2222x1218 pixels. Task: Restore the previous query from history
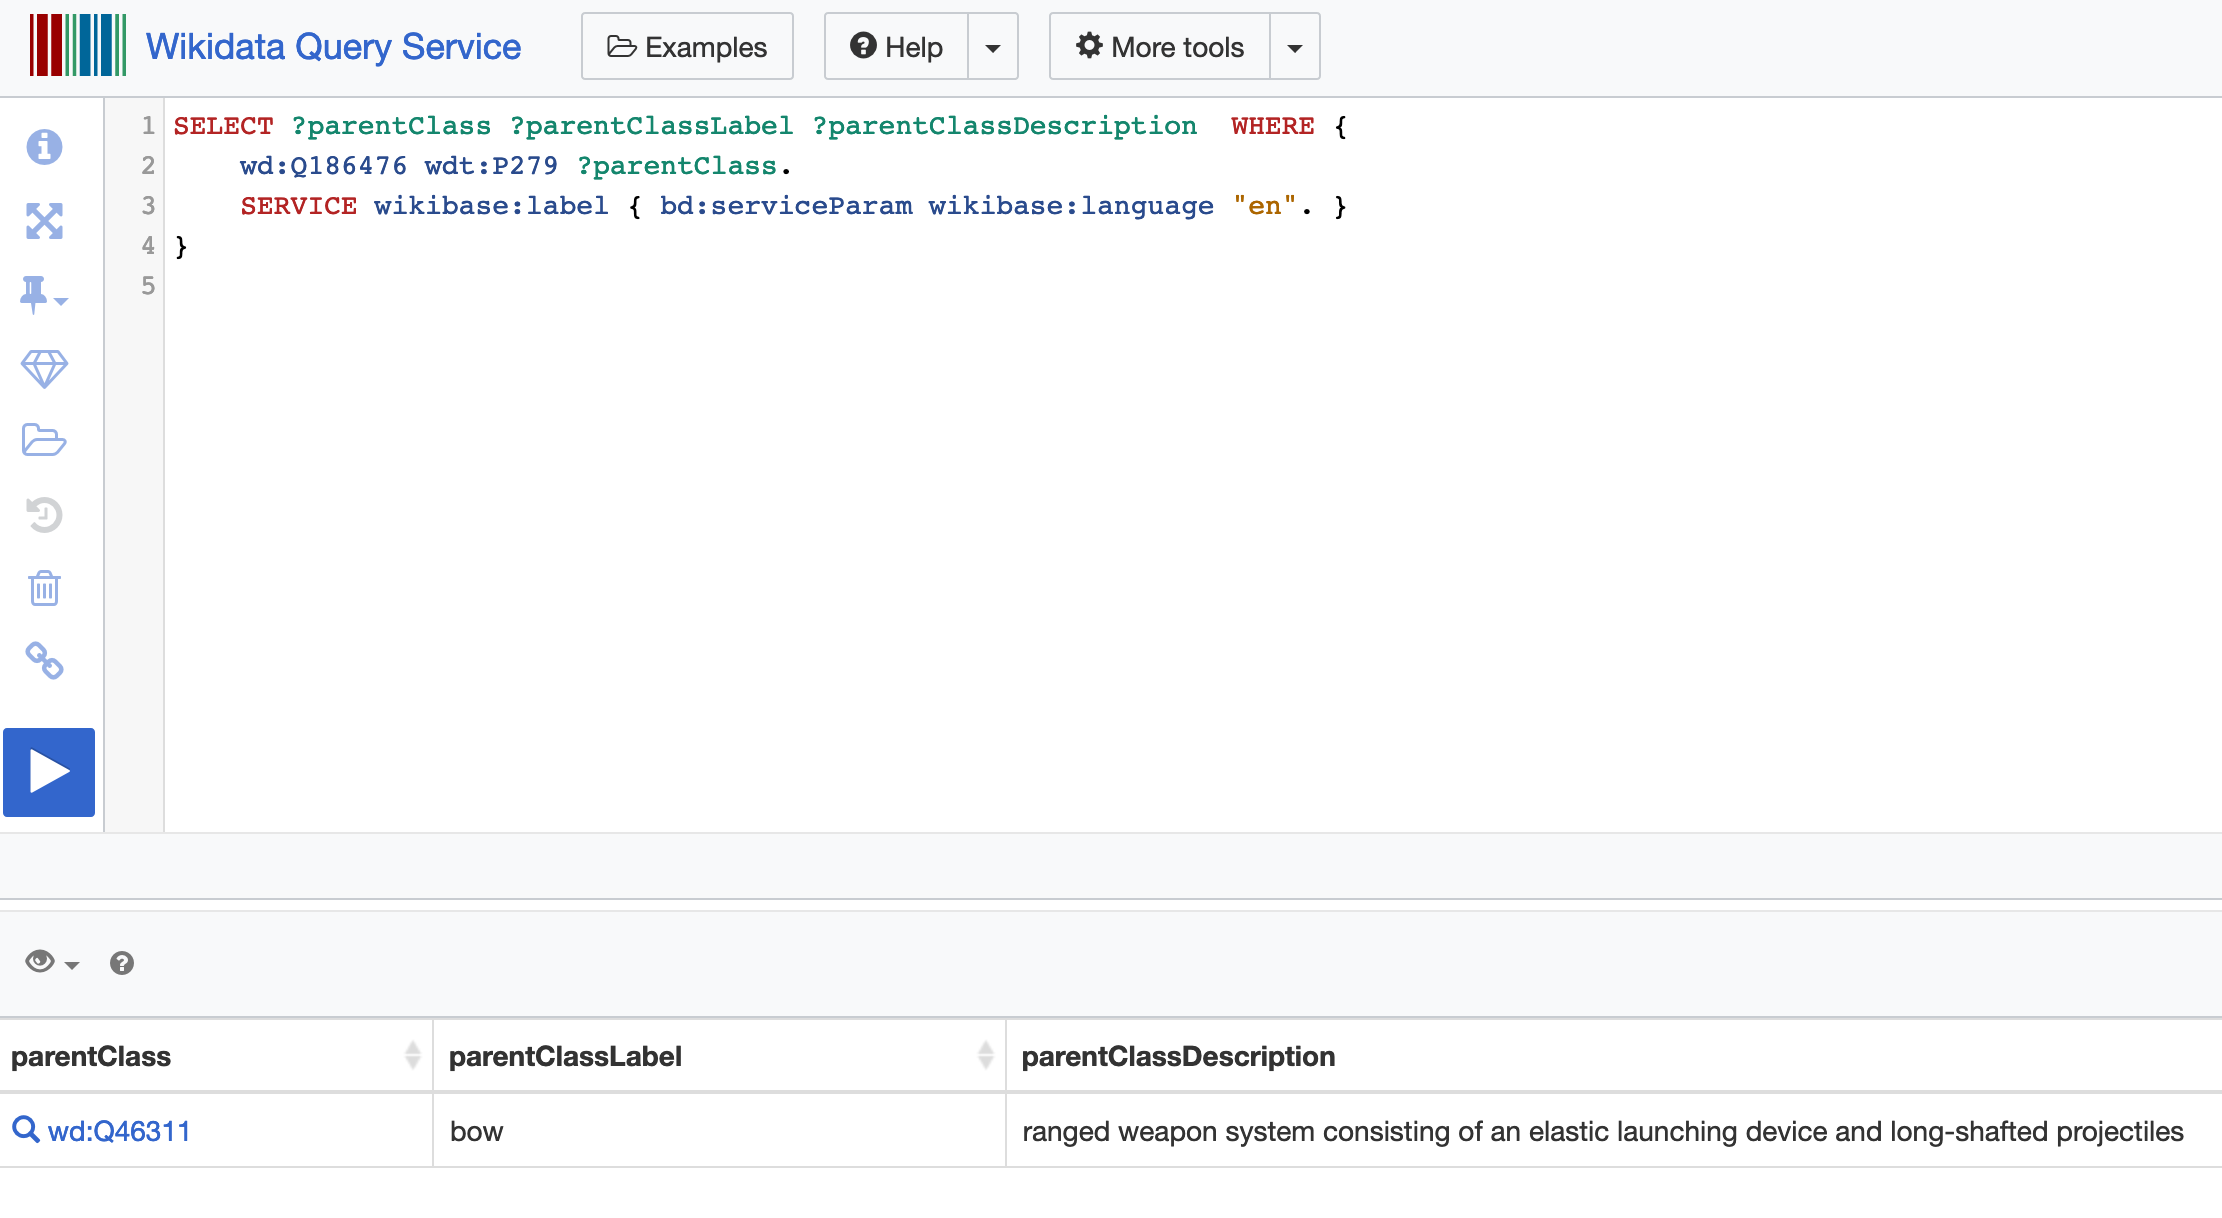[44, 514]
